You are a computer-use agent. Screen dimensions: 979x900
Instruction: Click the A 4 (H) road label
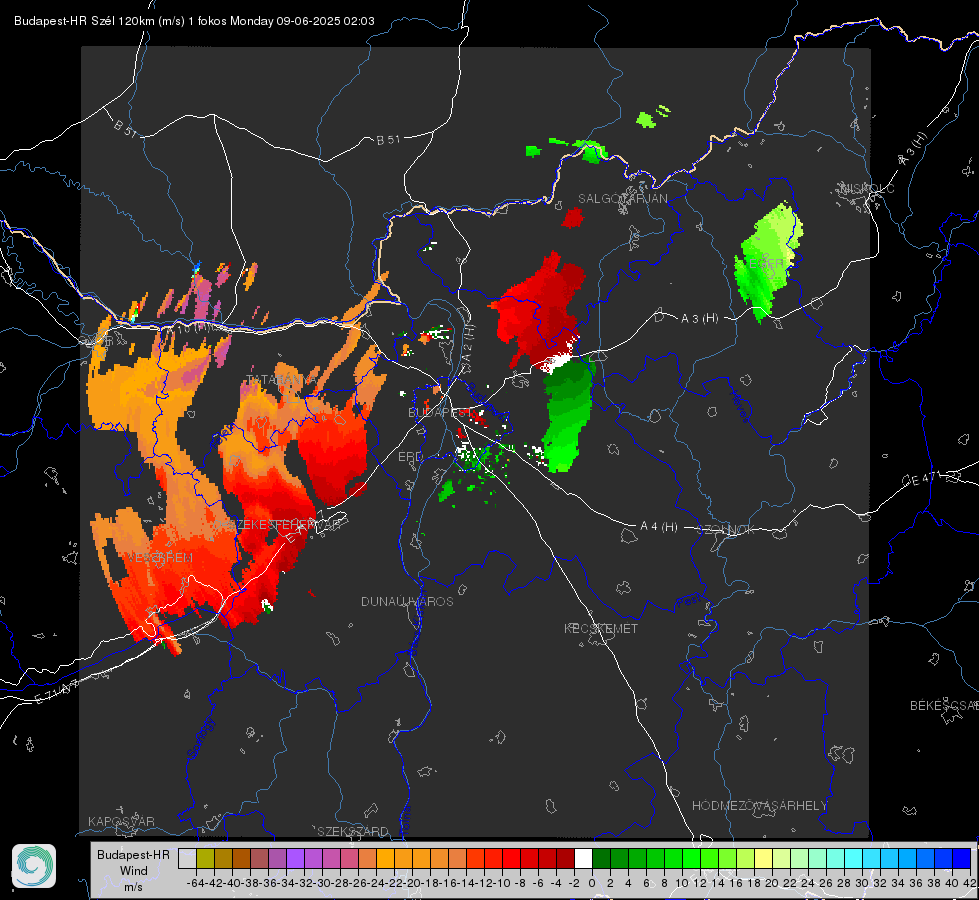click(659, 527)
